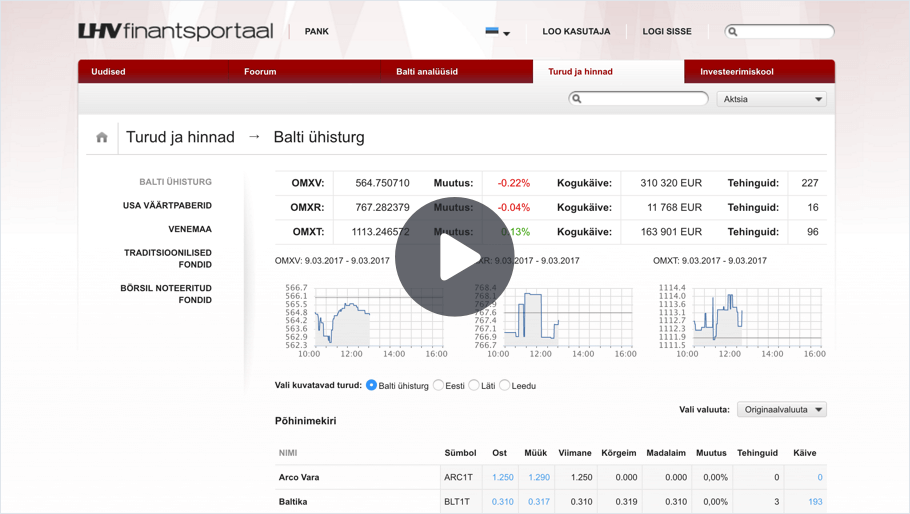Open the Uudised tab
Image resolution: width=910 pixels, height=514 pixels.
(154, 71)
